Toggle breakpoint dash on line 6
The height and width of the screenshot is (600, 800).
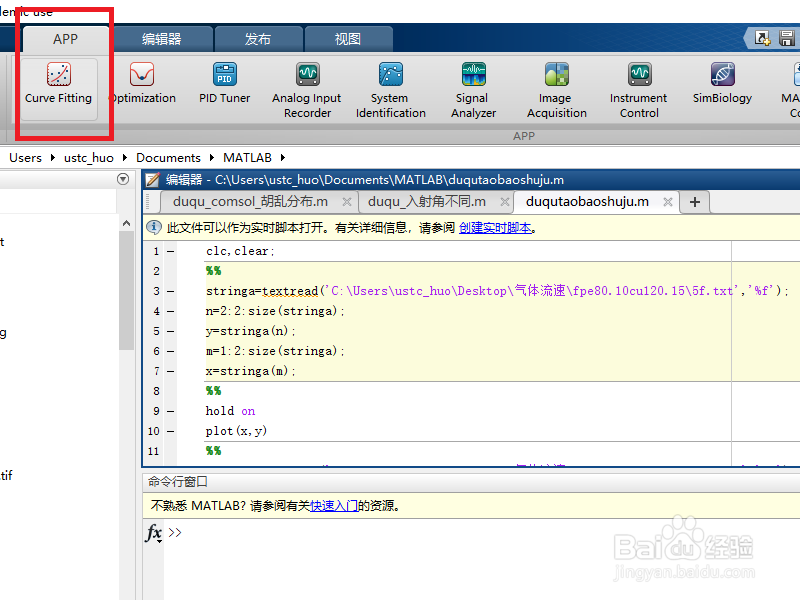pos(170,352)
